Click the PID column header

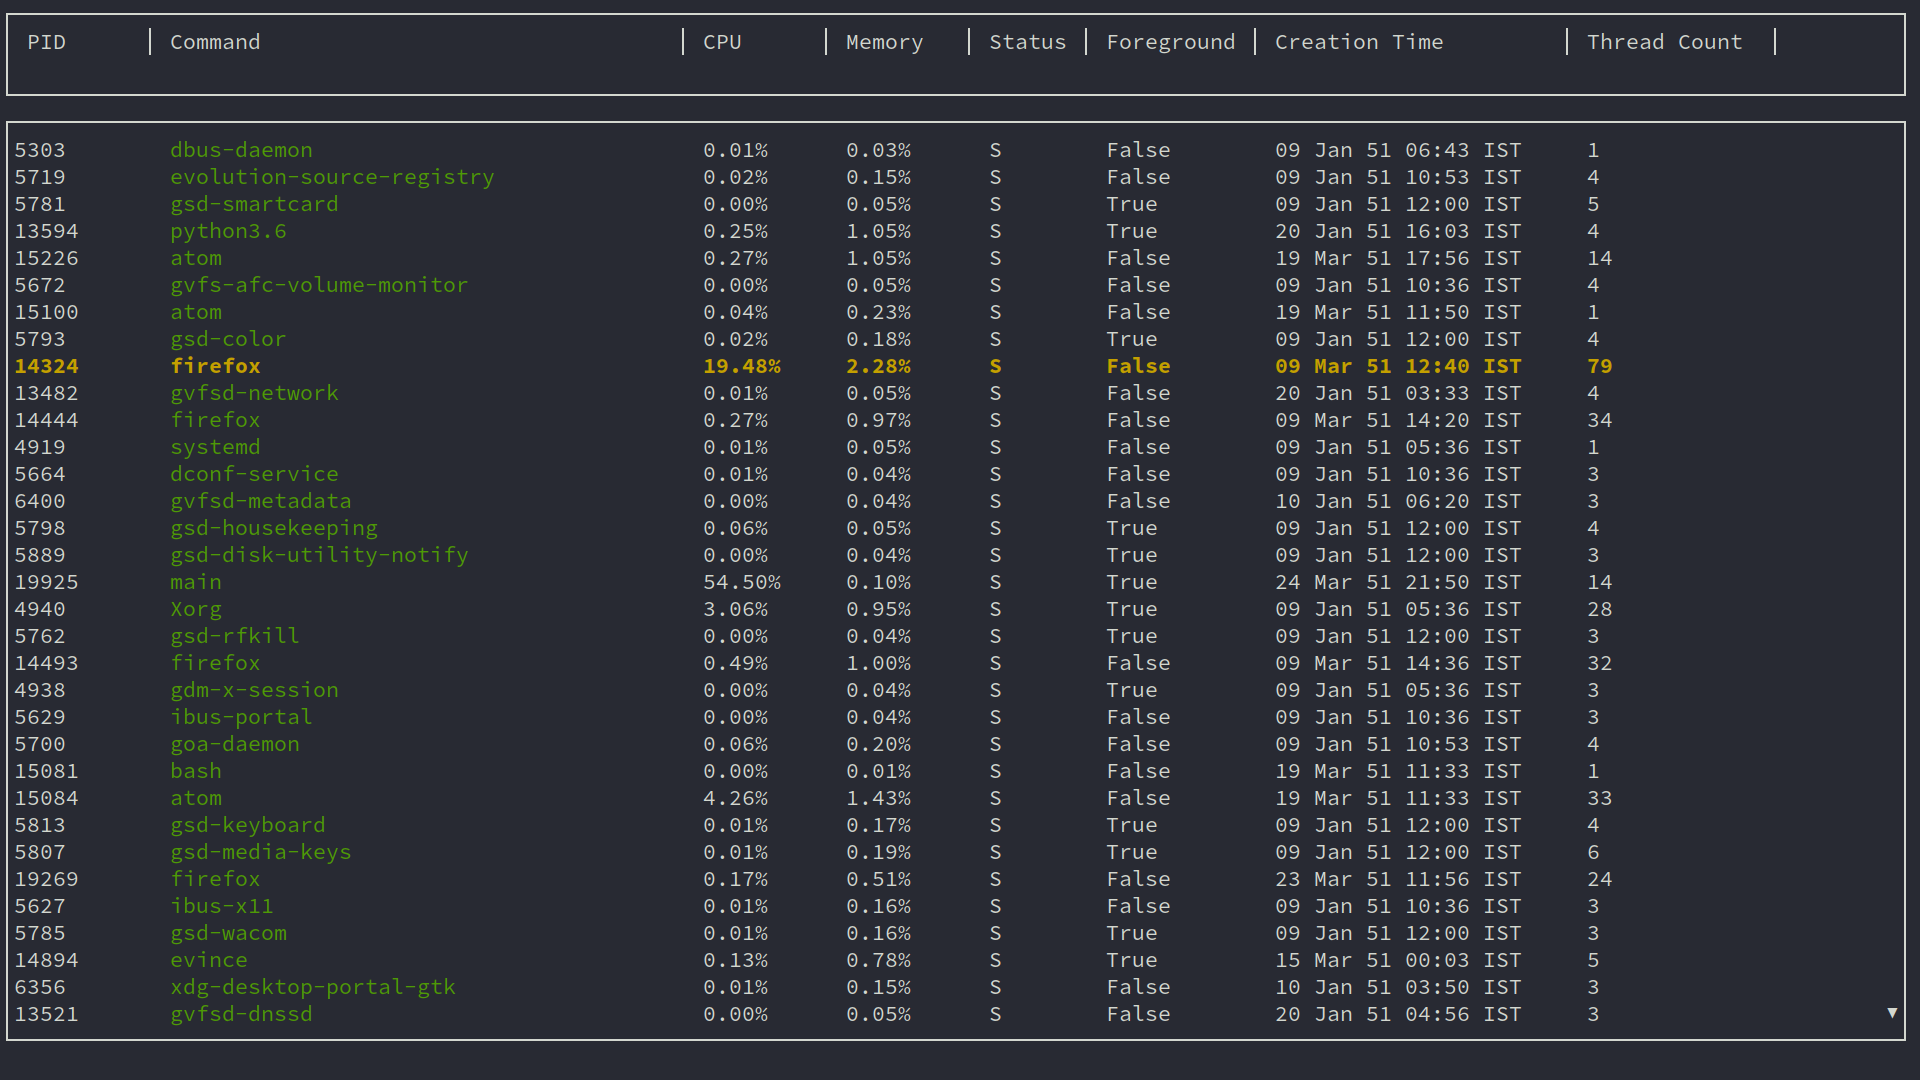tap(46, 42)
